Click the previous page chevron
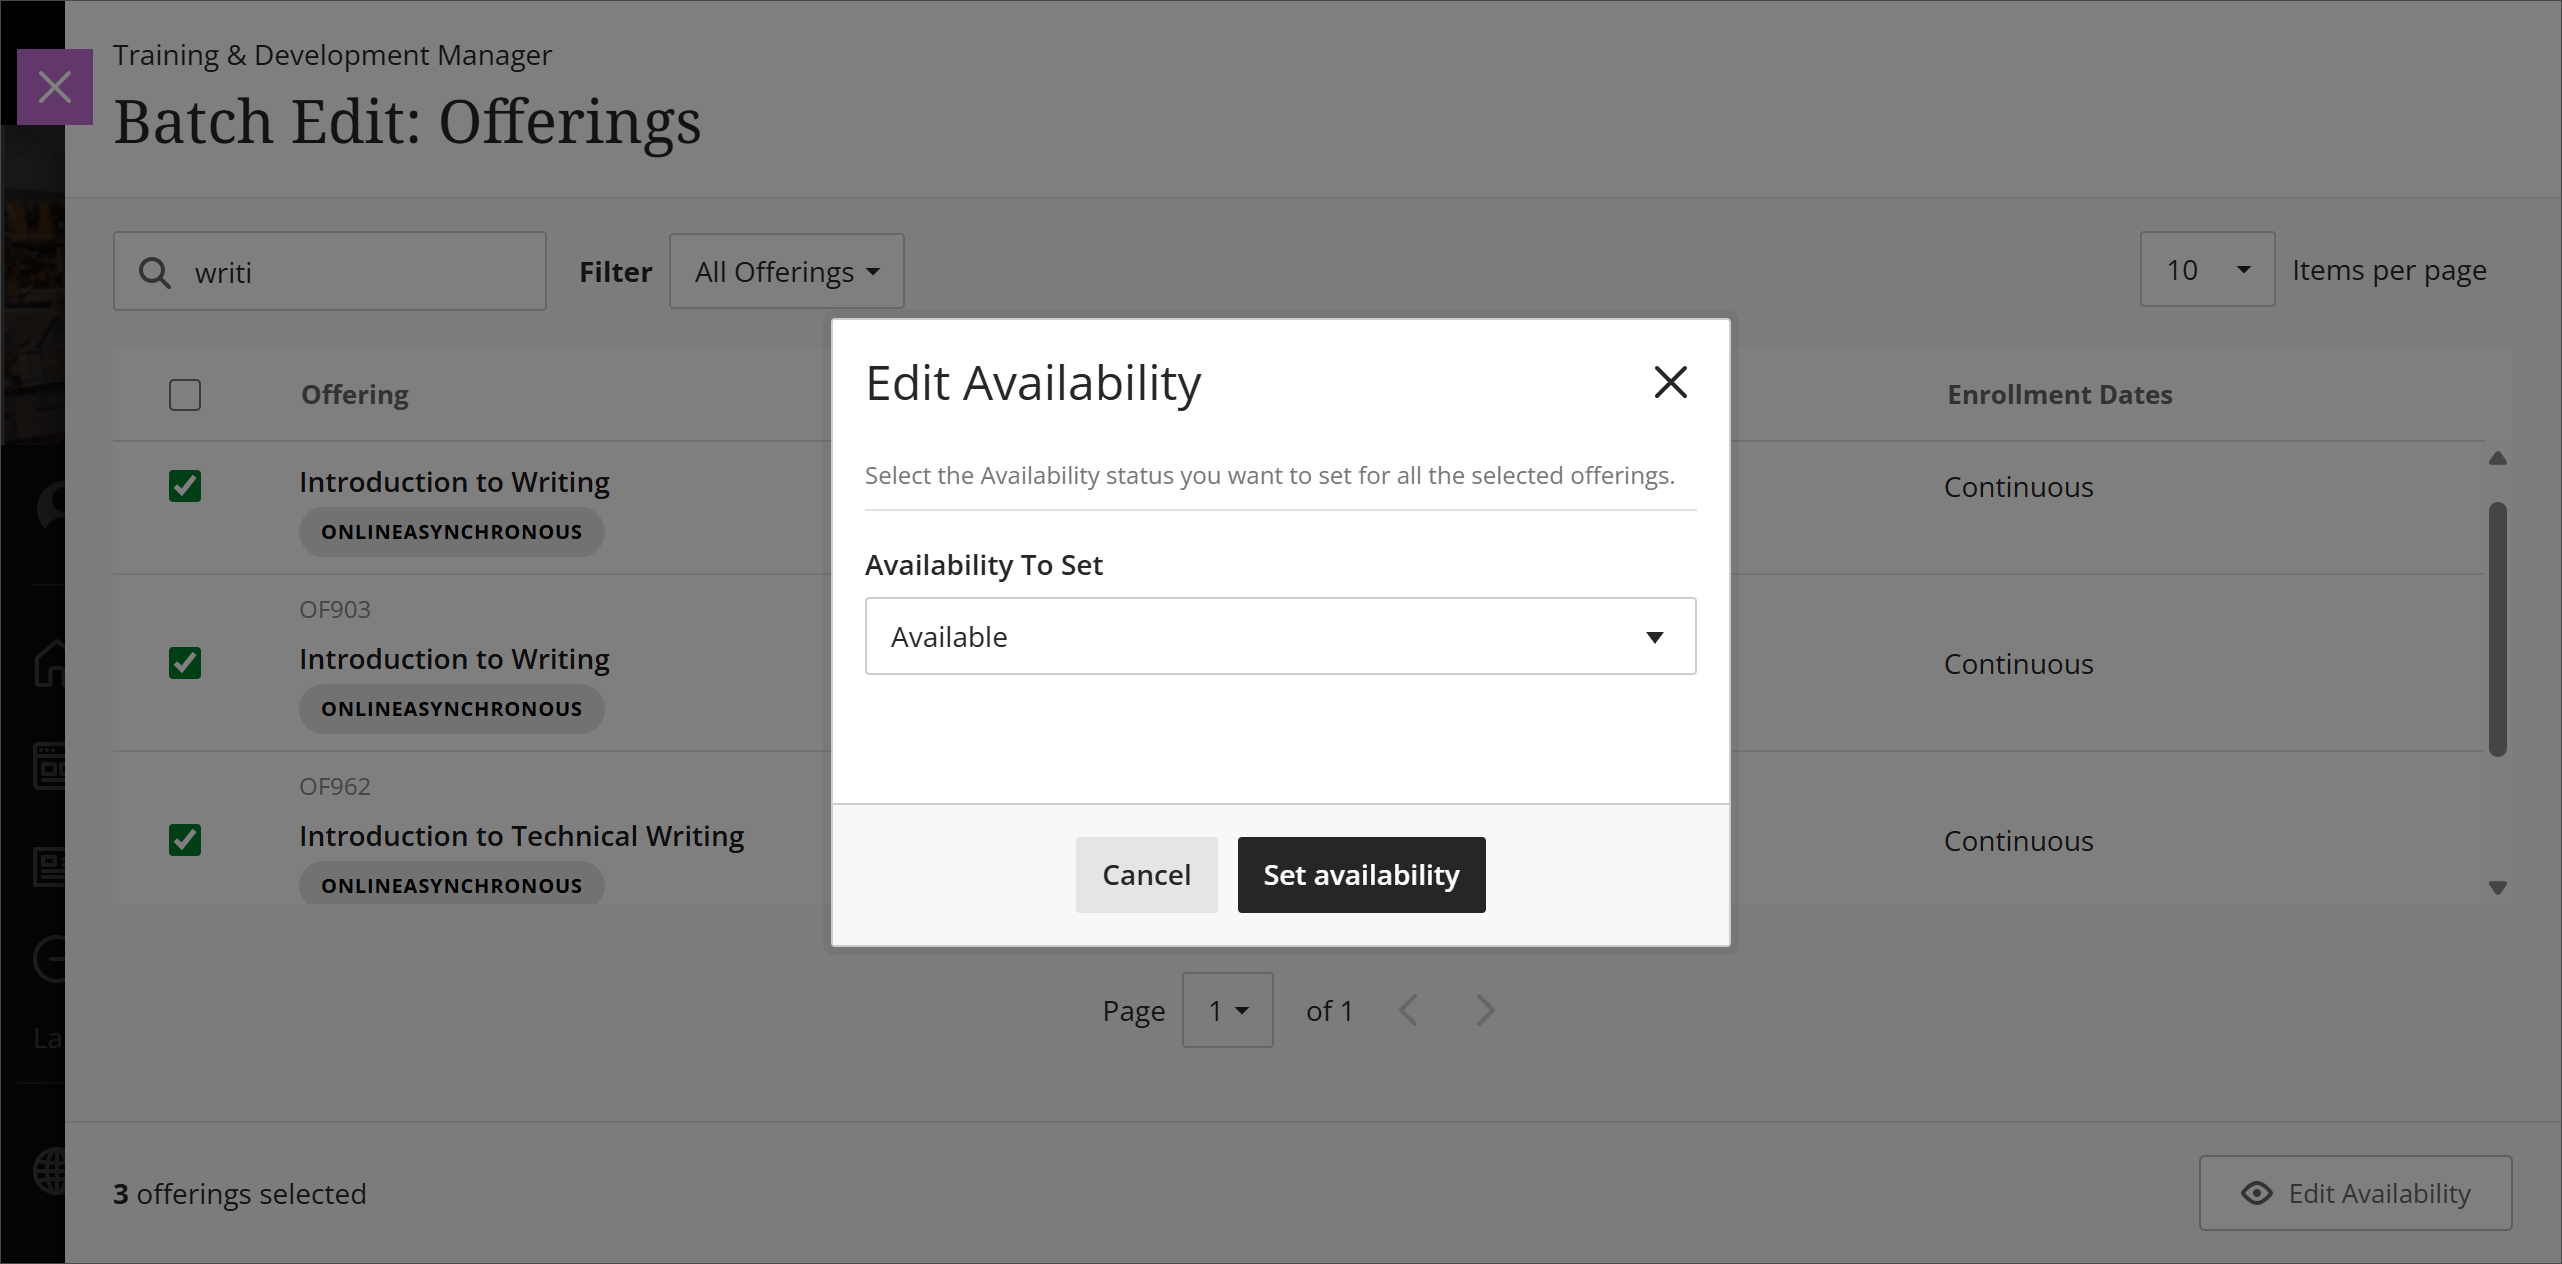Image resolution: width=2562 pixels, height=1264 pixels. pos(1409,1010)
